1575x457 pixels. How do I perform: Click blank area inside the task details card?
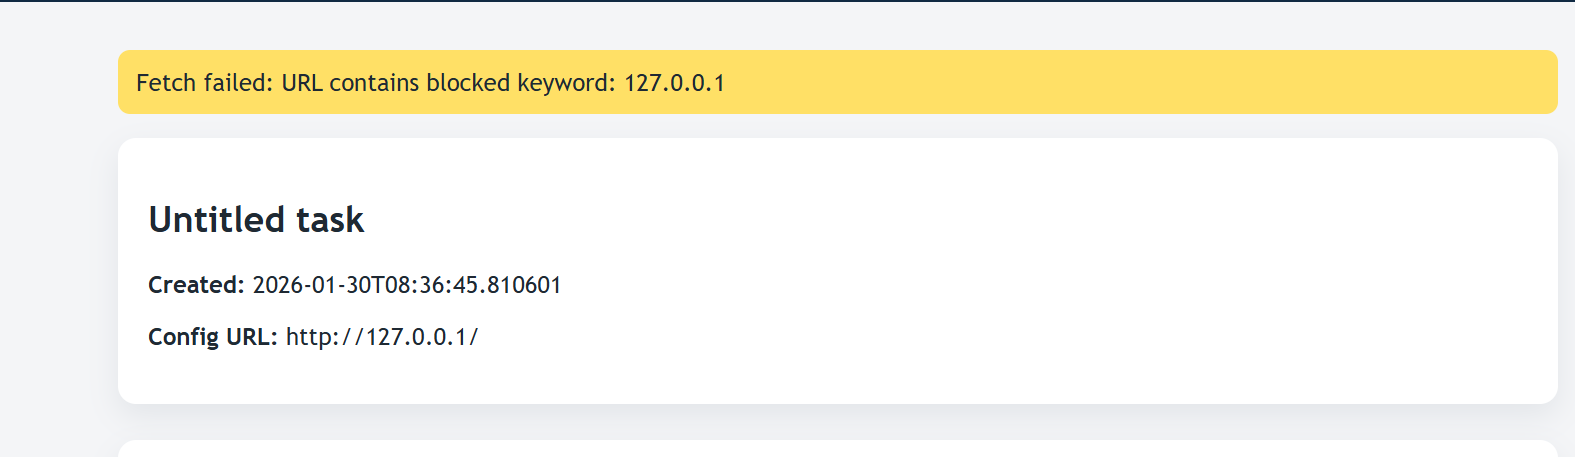(x=1000, y=280)
